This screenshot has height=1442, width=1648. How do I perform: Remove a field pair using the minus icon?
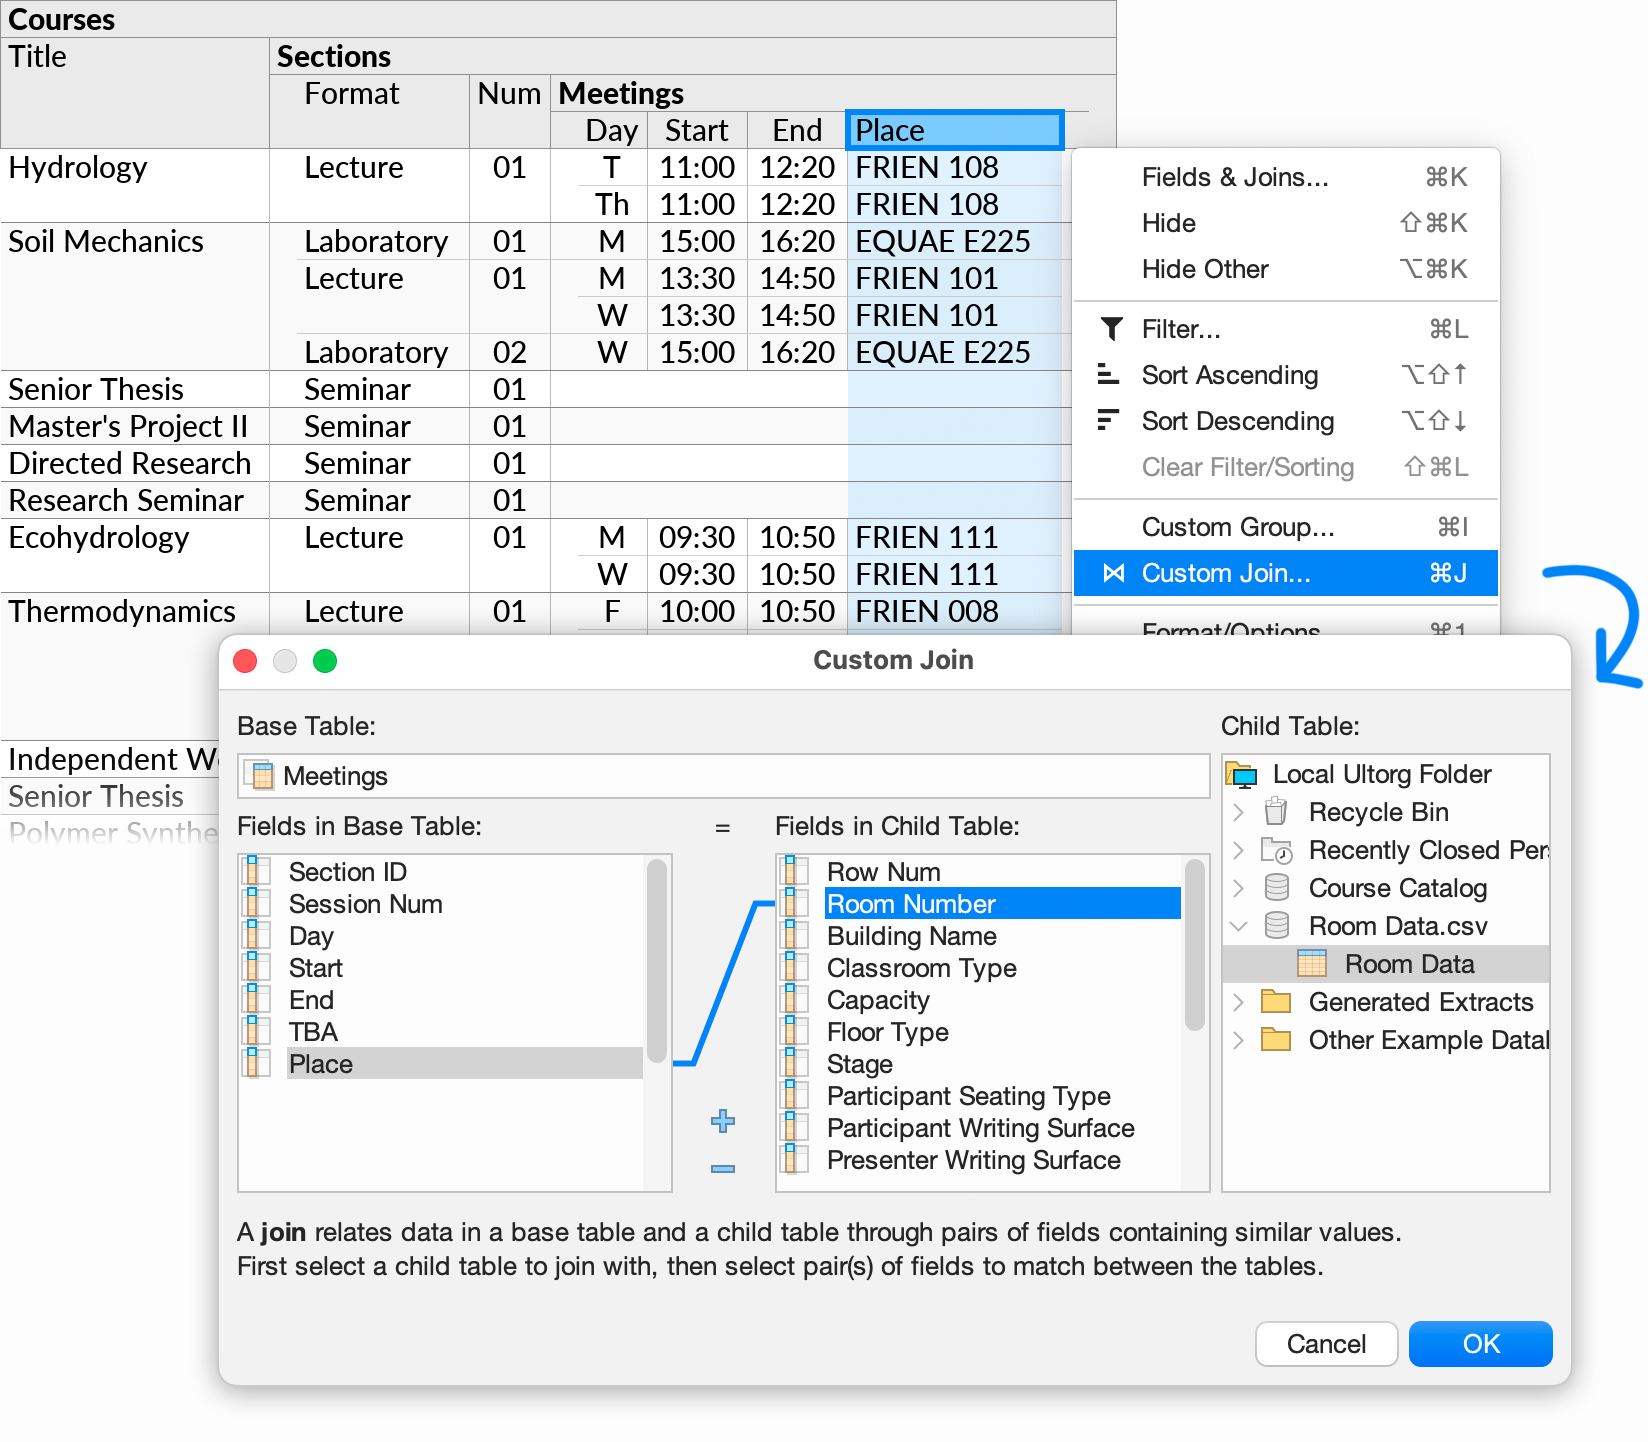722,1169
